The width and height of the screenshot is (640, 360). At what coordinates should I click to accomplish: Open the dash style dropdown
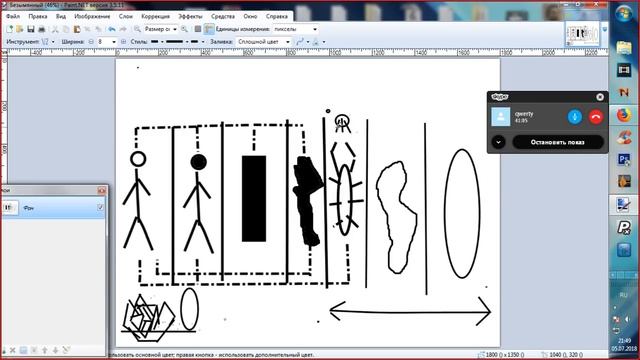click(177, 42)
